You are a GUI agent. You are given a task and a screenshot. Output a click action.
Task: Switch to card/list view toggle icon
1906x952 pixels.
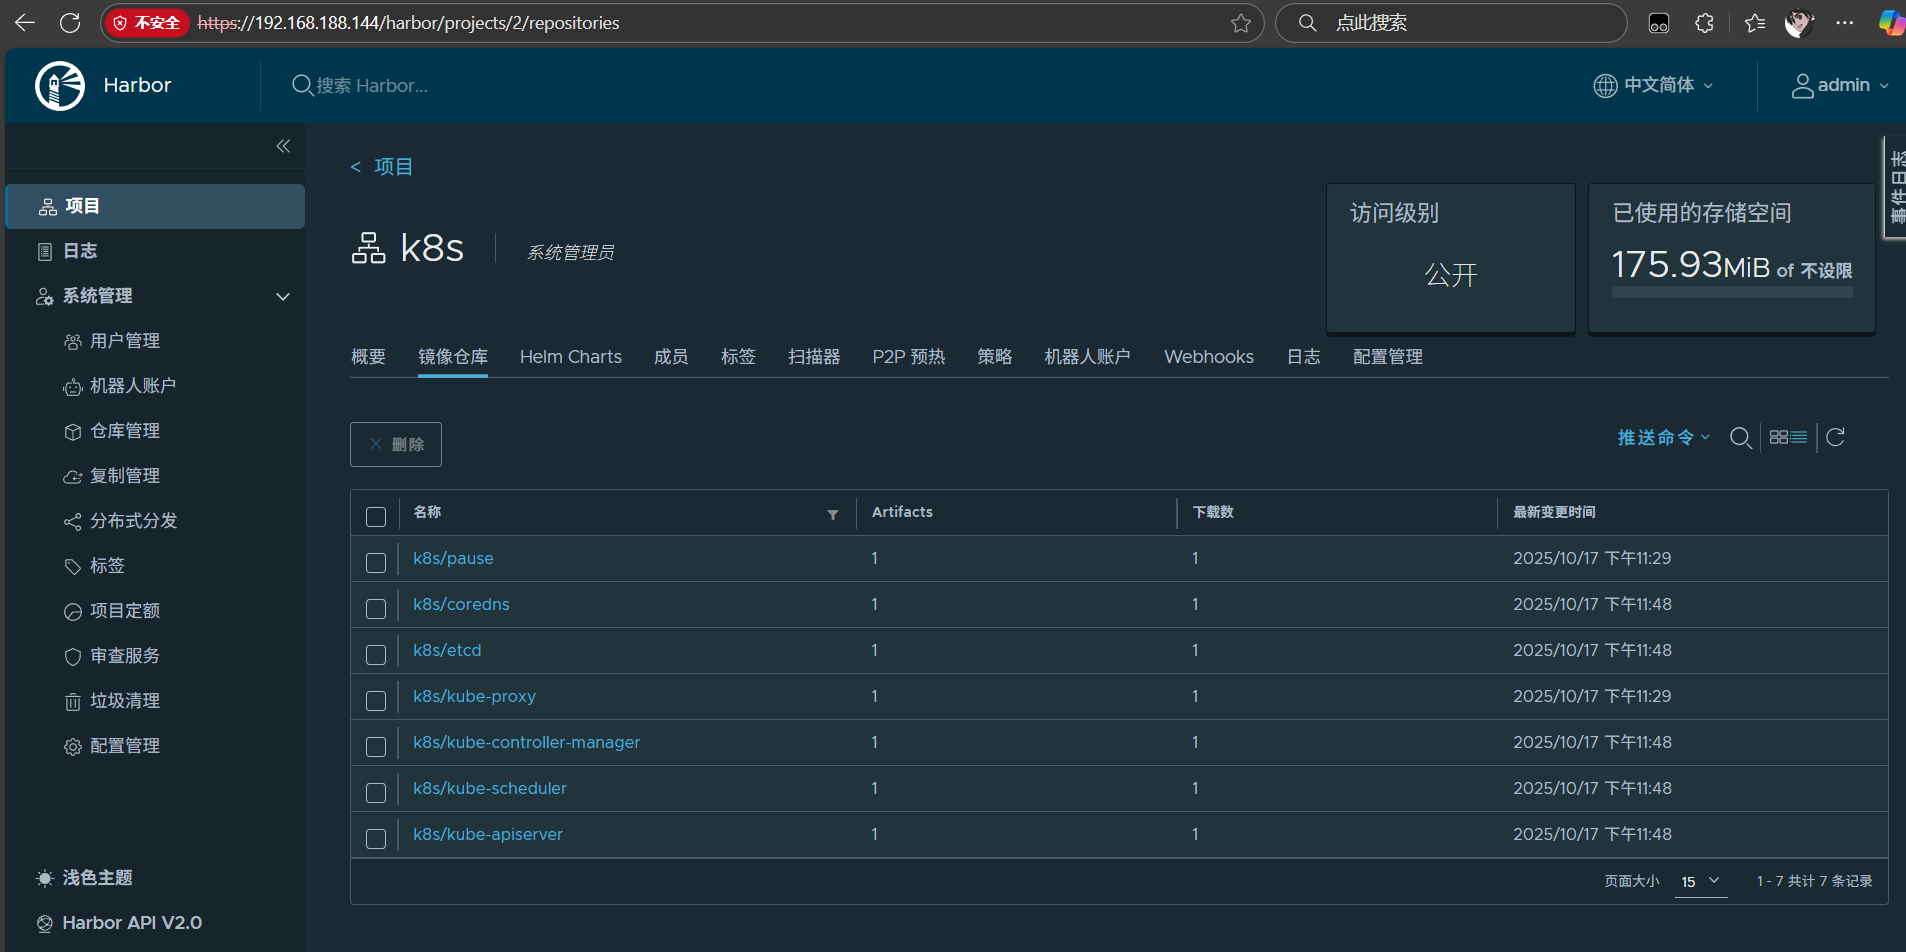tap(1788, 437)
